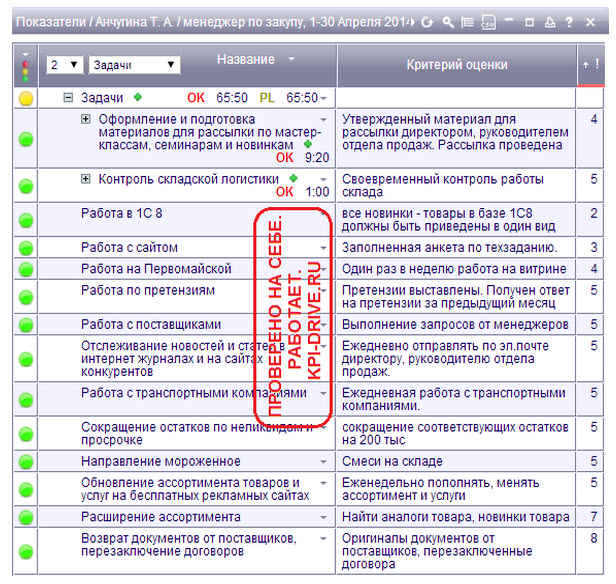The image size is (616, 584).
Task: Click green status dot for Работа с поставщиками
Action: (x=26, y=325)
